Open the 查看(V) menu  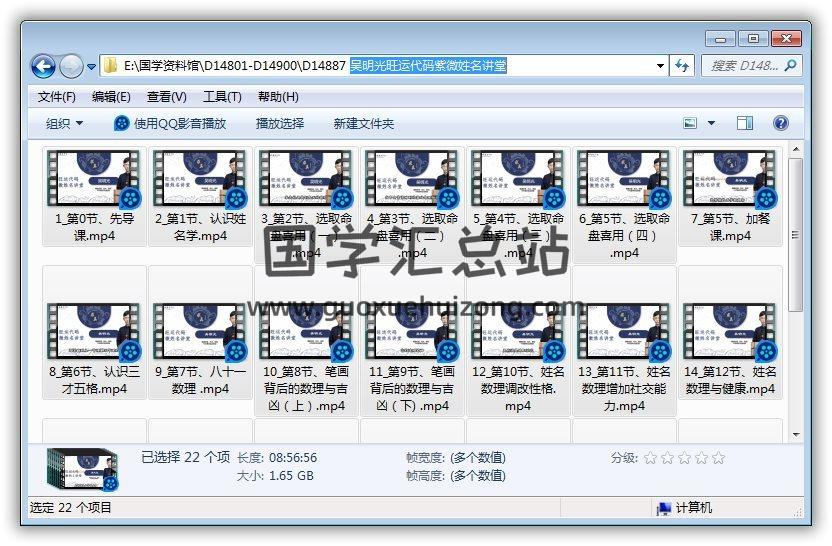pyautogui.click(x=167, y=97)
